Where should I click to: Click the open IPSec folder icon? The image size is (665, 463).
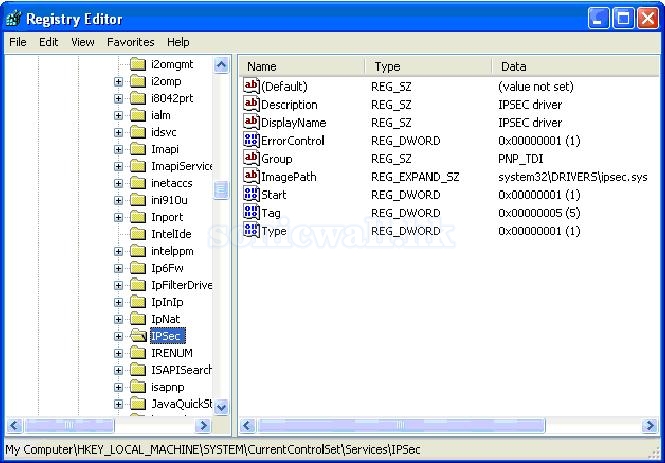click(138, 336)
